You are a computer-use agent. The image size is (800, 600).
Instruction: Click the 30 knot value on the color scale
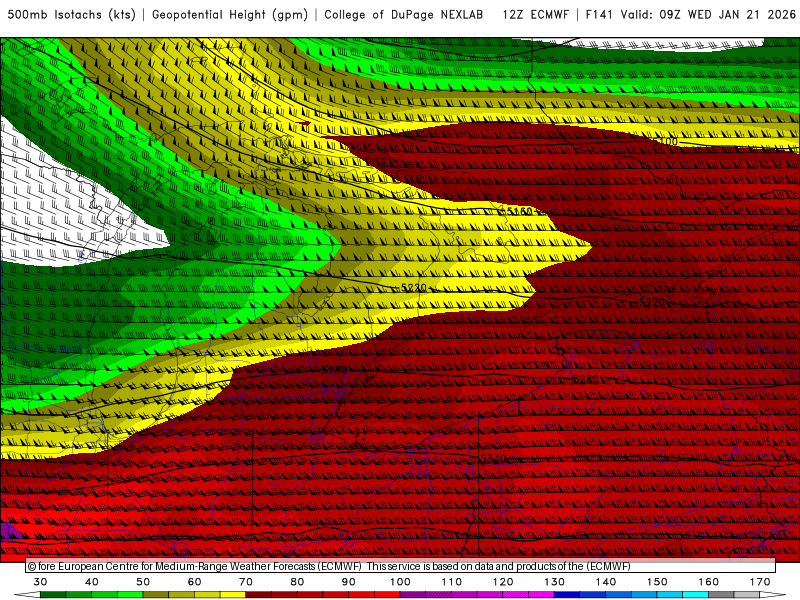point(40,582)
